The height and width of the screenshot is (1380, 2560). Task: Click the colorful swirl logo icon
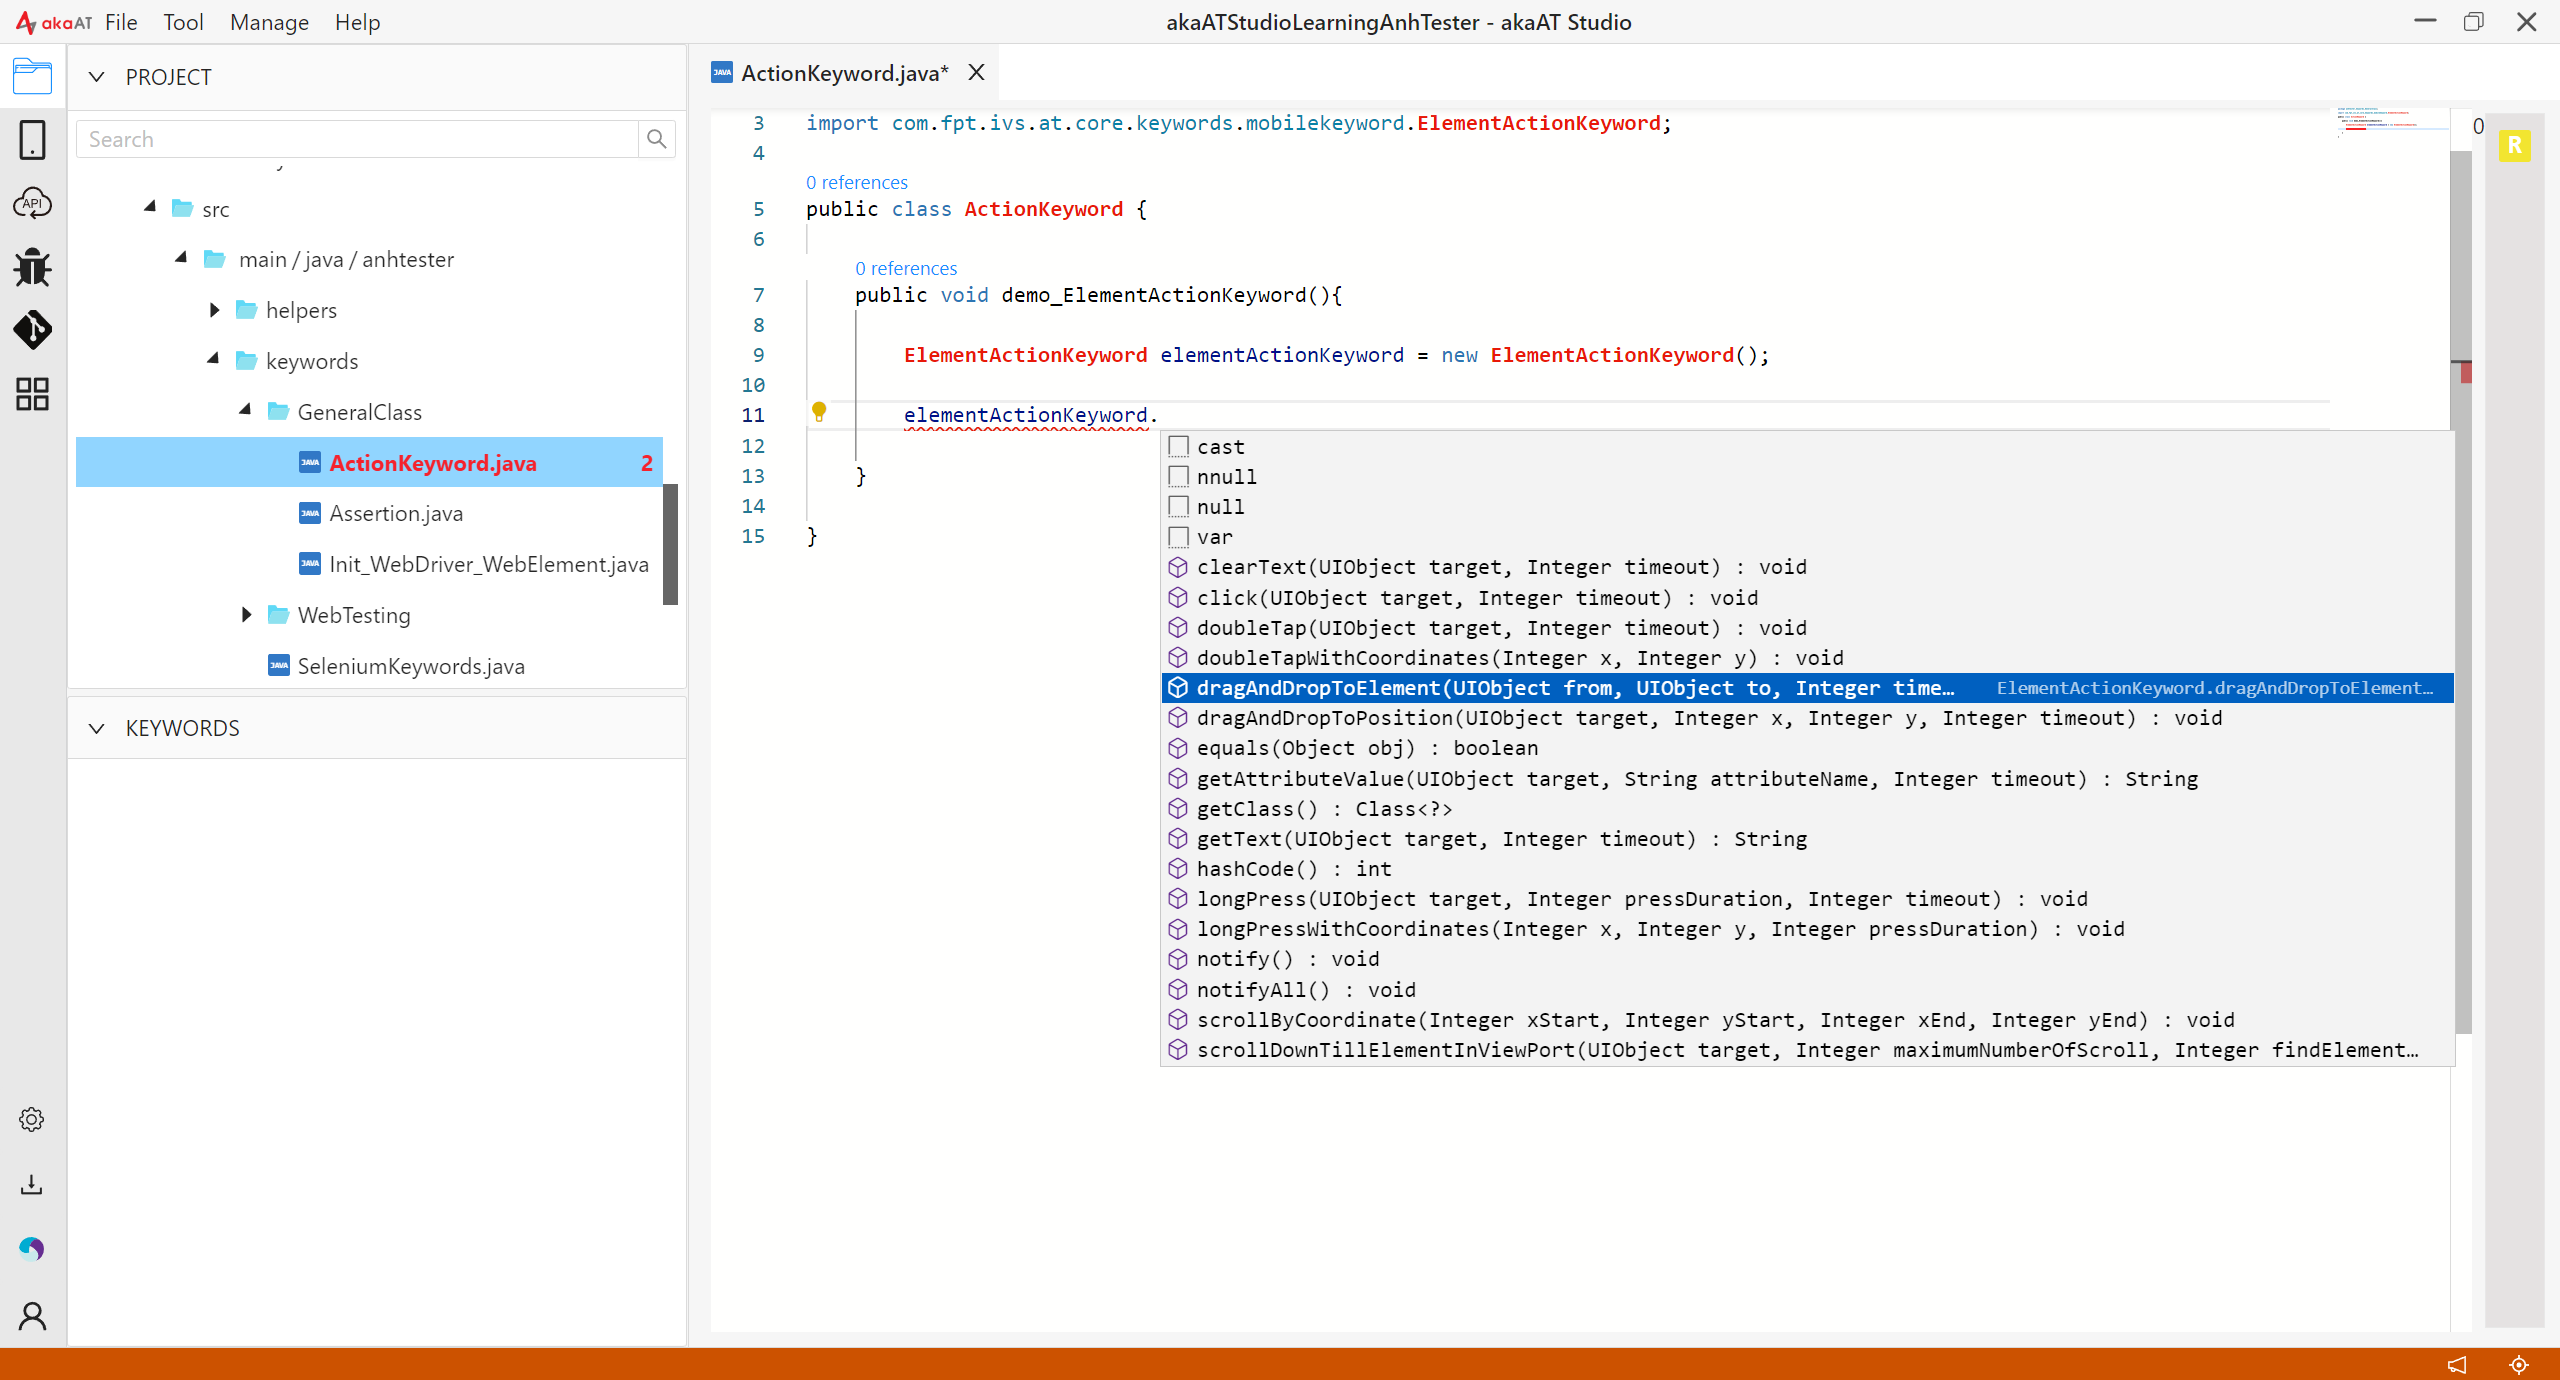[32, 1248]
